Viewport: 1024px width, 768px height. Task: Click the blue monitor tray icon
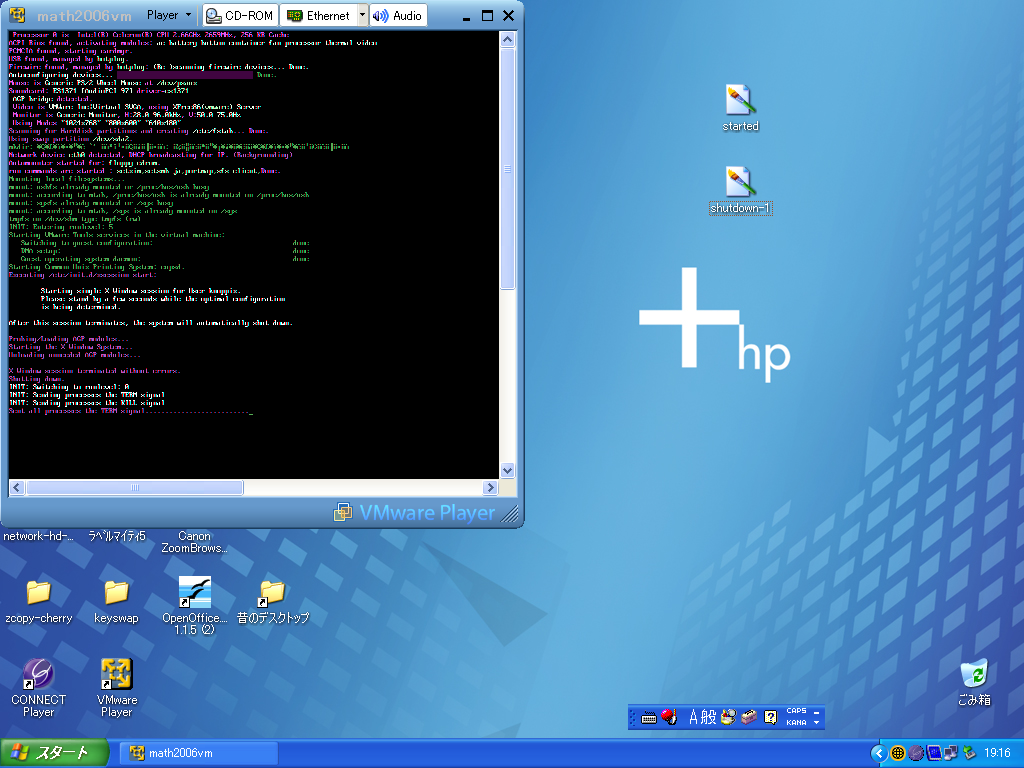(934, 753)
